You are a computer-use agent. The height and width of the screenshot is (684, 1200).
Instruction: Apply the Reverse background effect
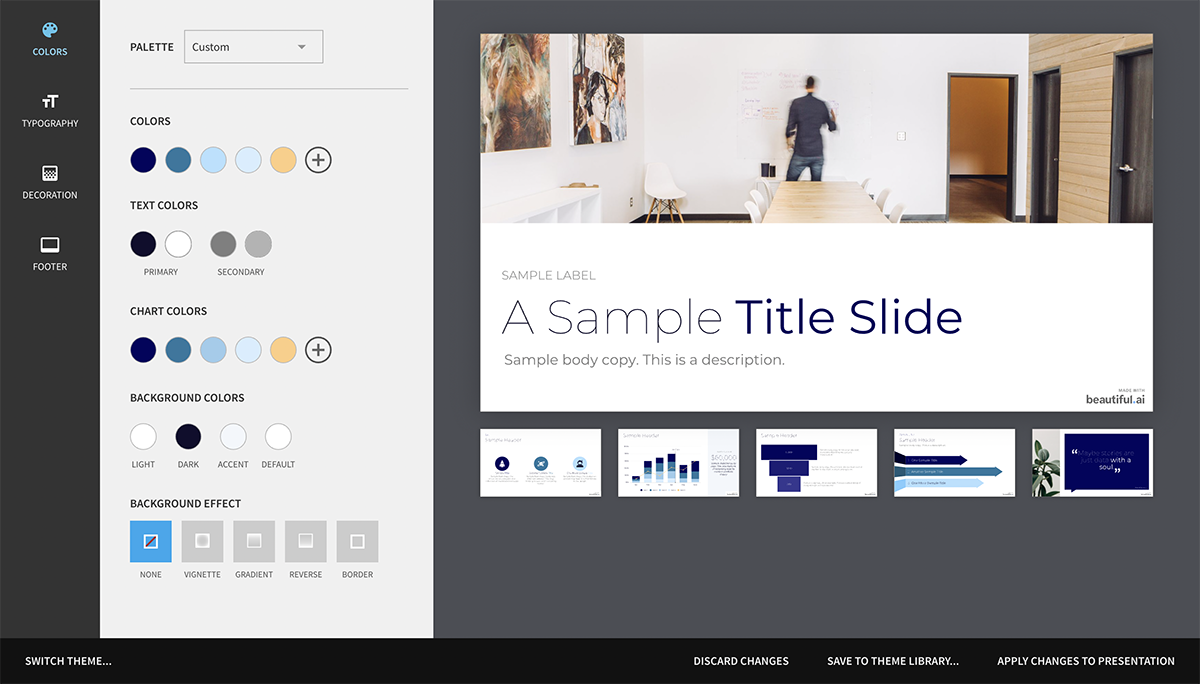coord(305,541)
